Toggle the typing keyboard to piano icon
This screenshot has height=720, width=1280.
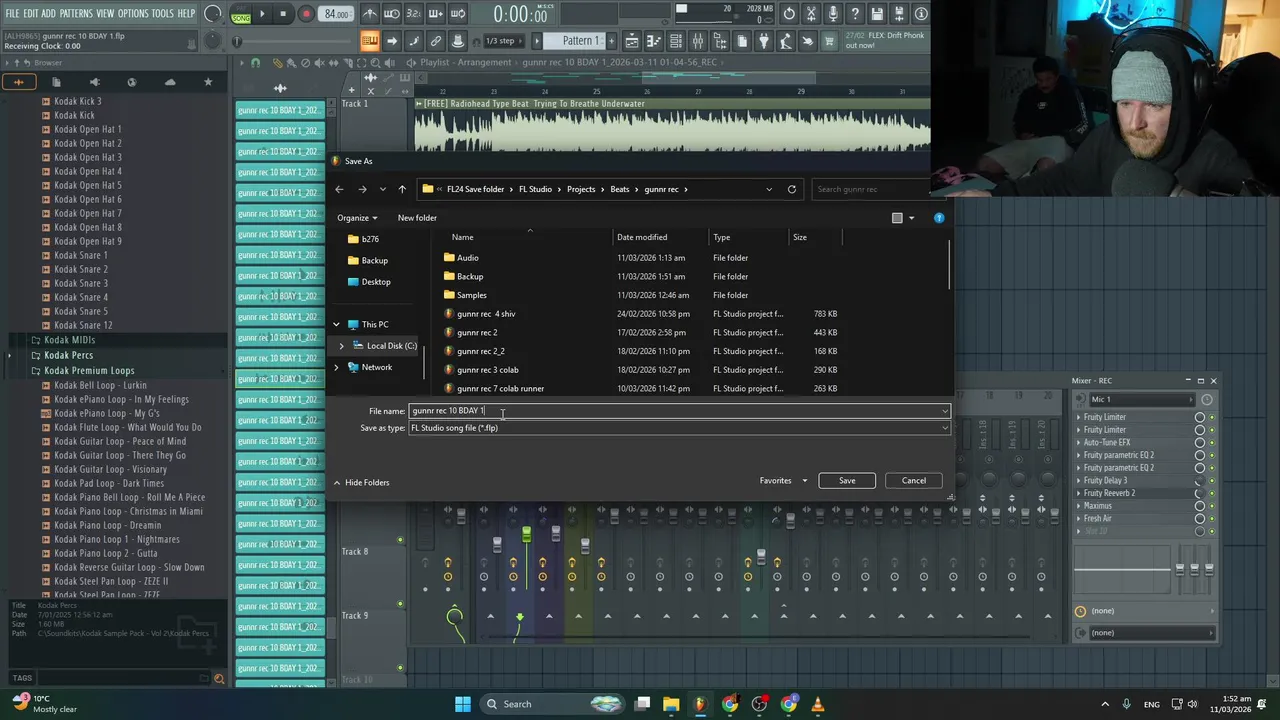click(x=370, y=41)
